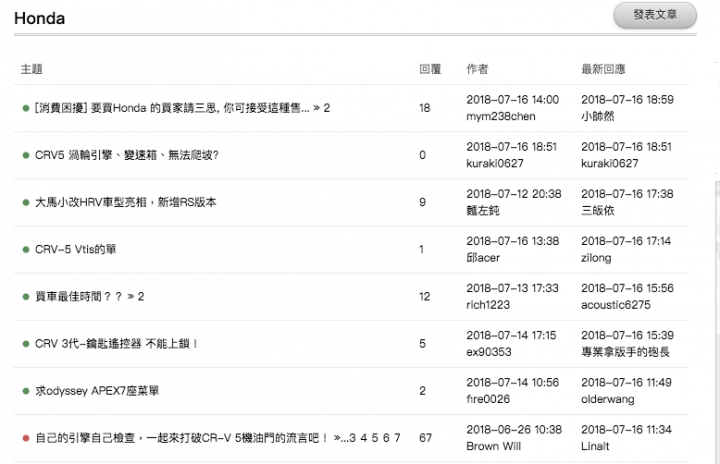This screenshot has height=464, width=720.
Task: Click the 回覆 column header
Action: coord(430,69)
